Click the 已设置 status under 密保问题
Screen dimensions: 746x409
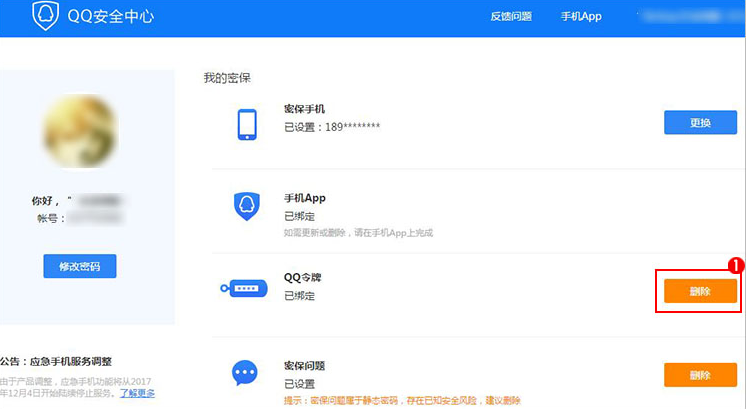click(299, 384)
